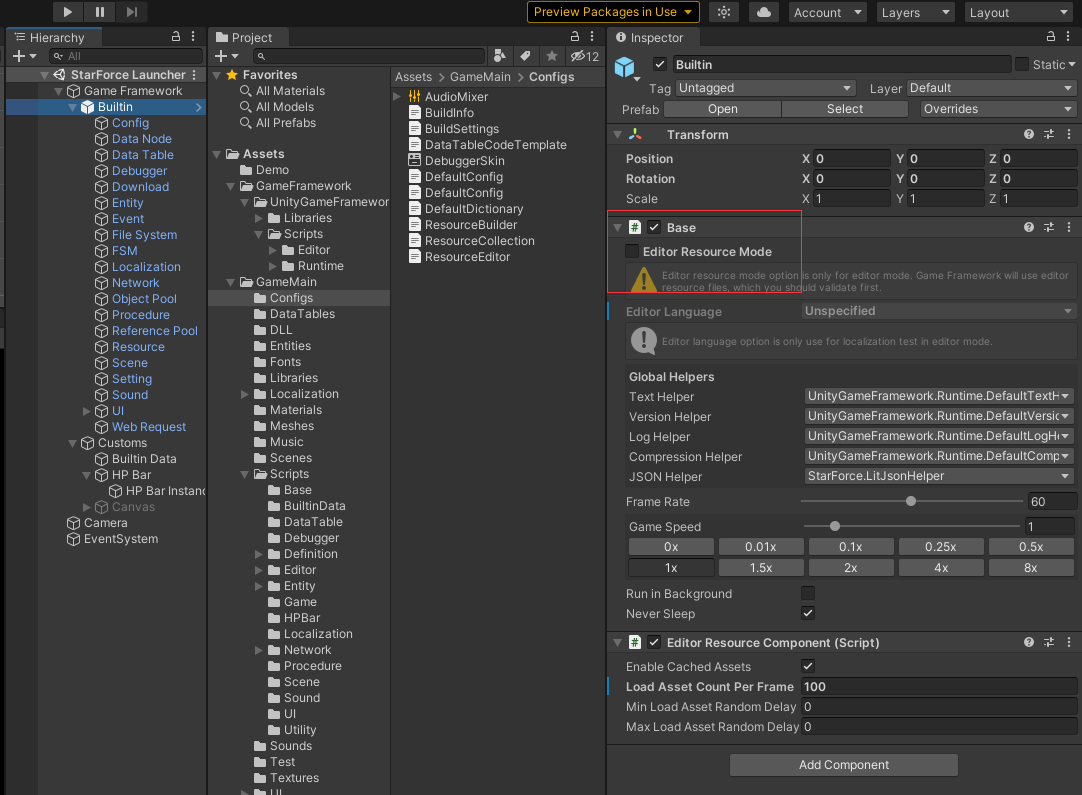1082x795 pixels.
Task: Start Play mode with the play button
Action: 67,12
